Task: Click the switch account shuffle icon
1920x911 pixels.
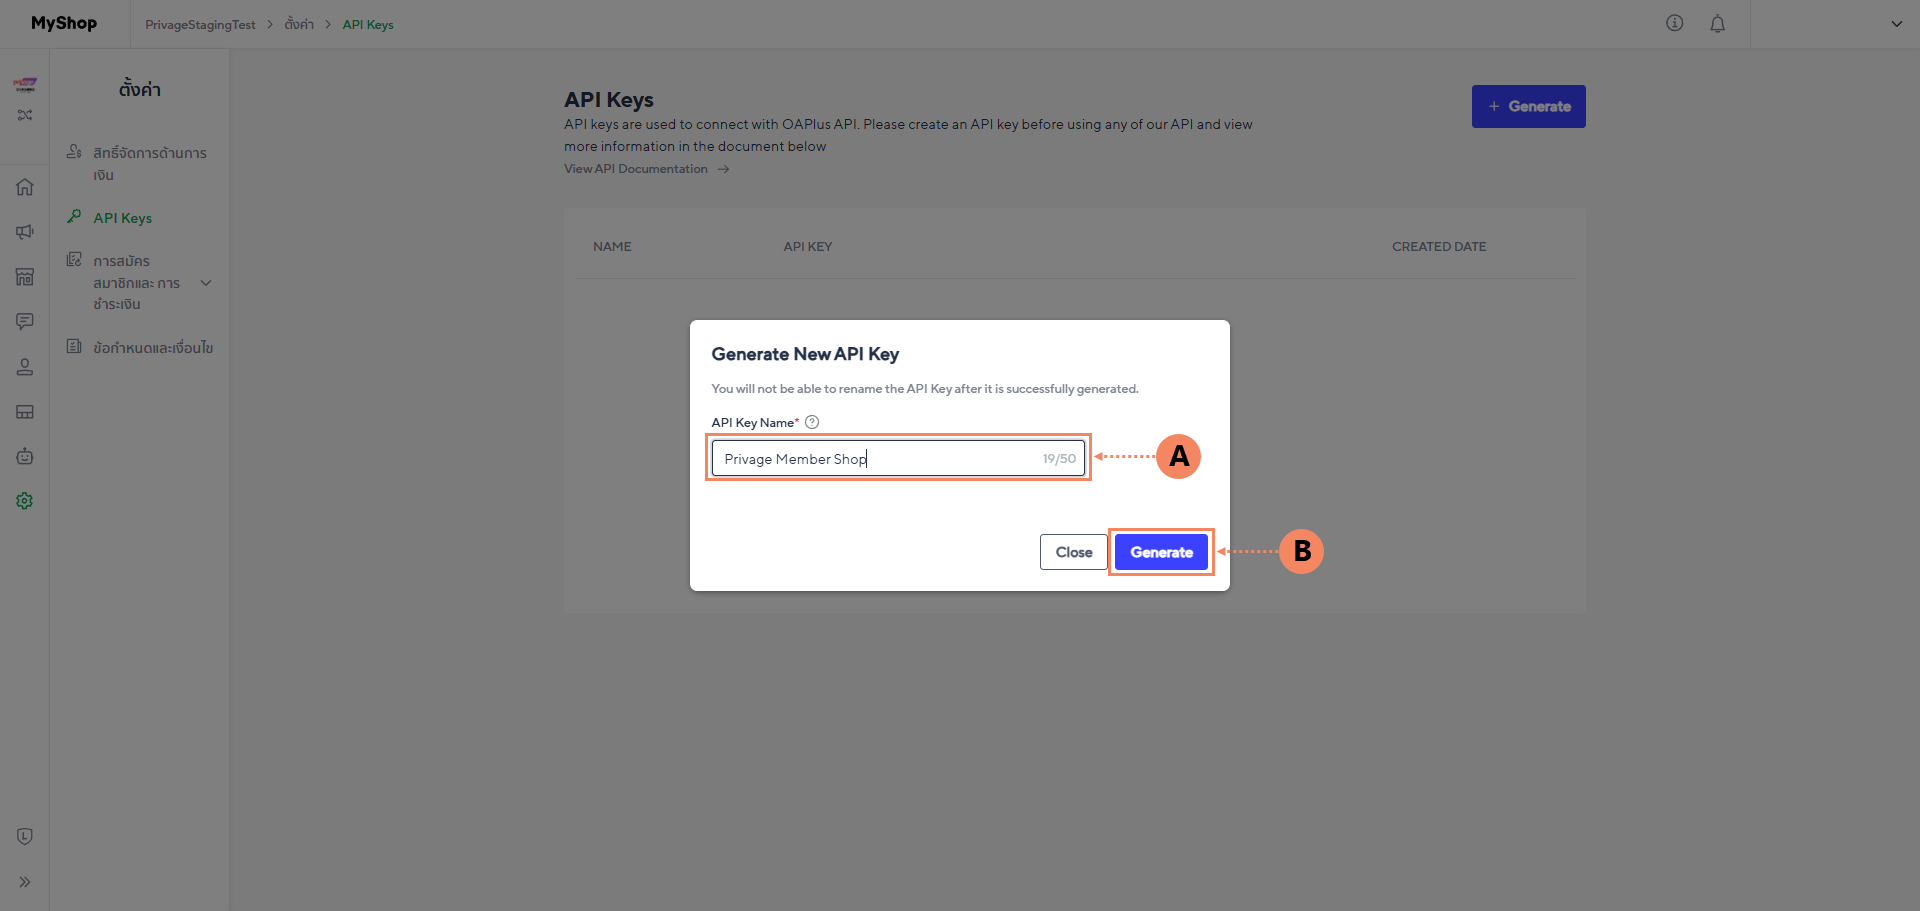Action: click(x=25, y=115)
